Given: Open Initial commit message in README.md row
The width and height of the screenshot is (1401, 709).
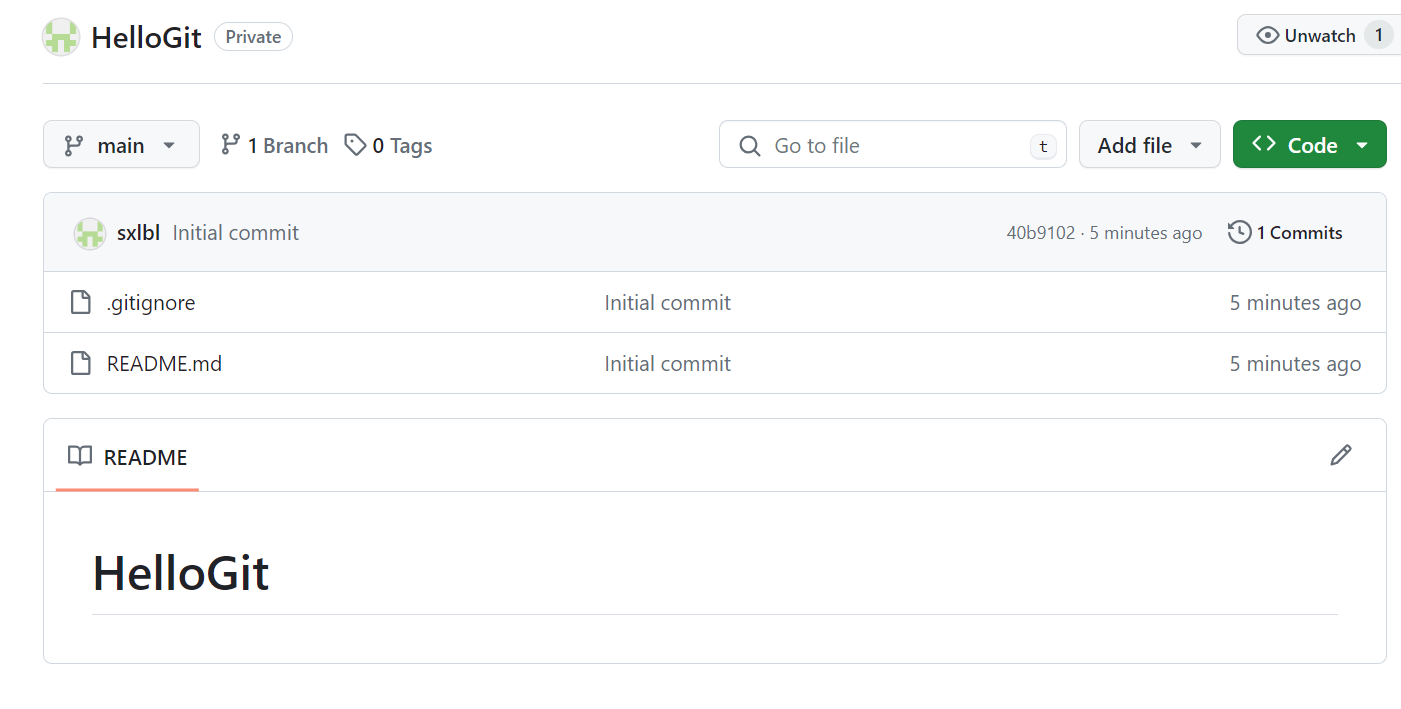Looking at the screenshot, I should [x=667, y=364].
